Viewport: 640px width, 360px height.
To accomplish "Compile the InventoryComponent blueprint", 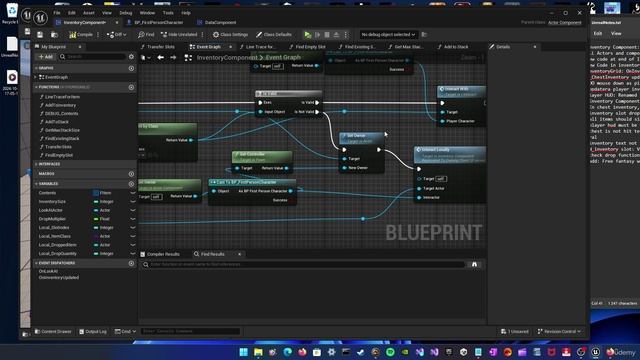I will point(81,35).
